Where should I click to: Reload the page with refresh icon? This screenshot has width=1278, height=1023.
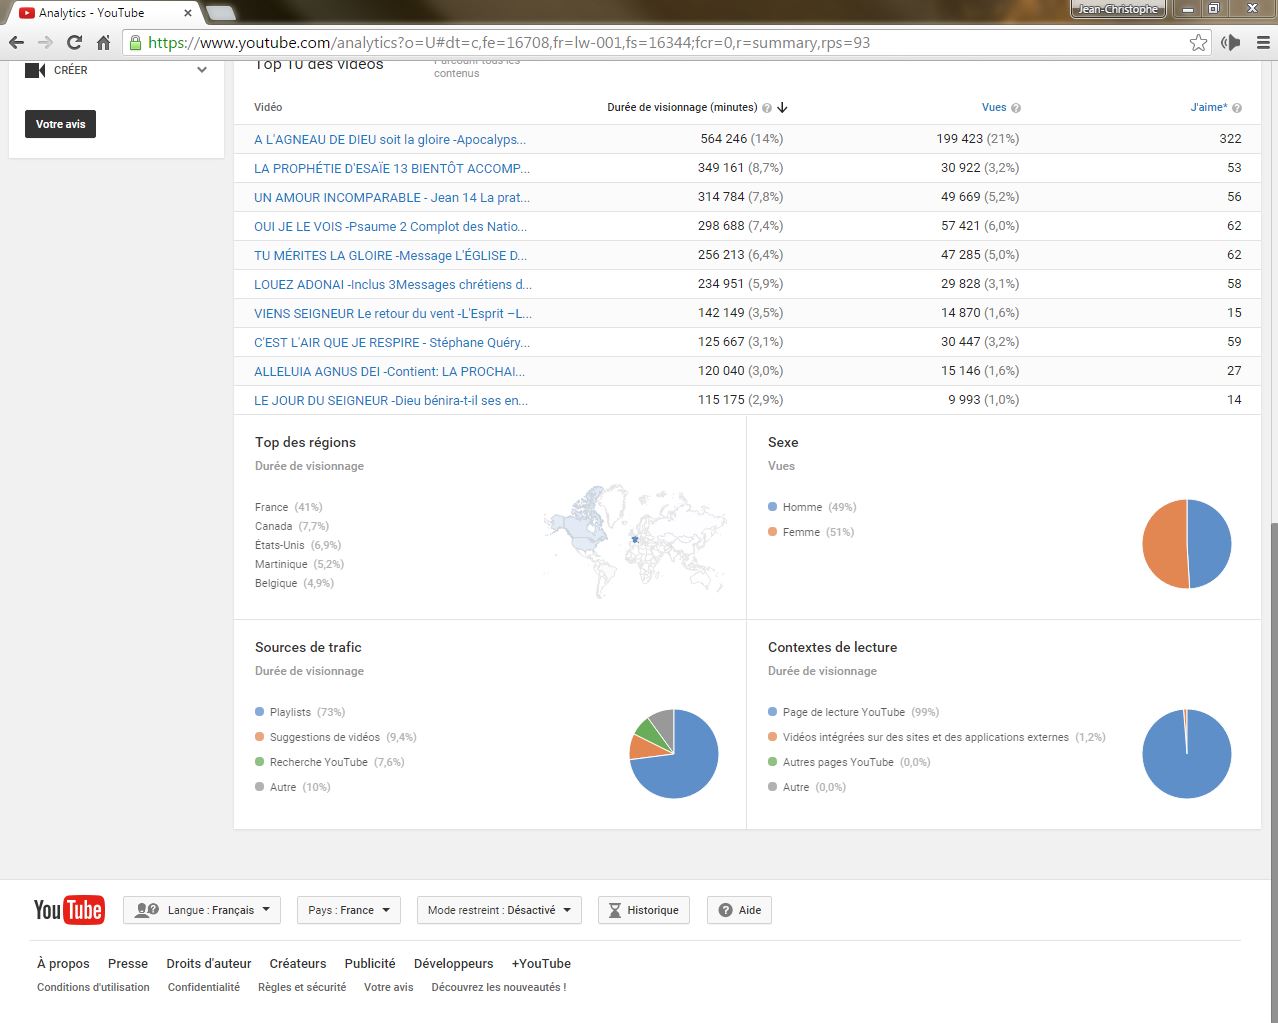pos(74,42)
